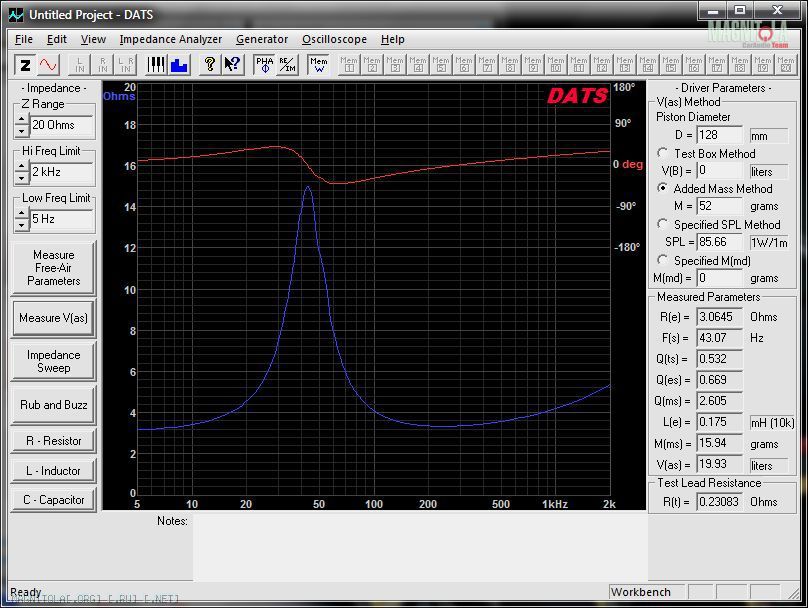This screenshot has width=808, height=608.
Task: Toggle the RE/IM display icon
Action: [287, 65]
